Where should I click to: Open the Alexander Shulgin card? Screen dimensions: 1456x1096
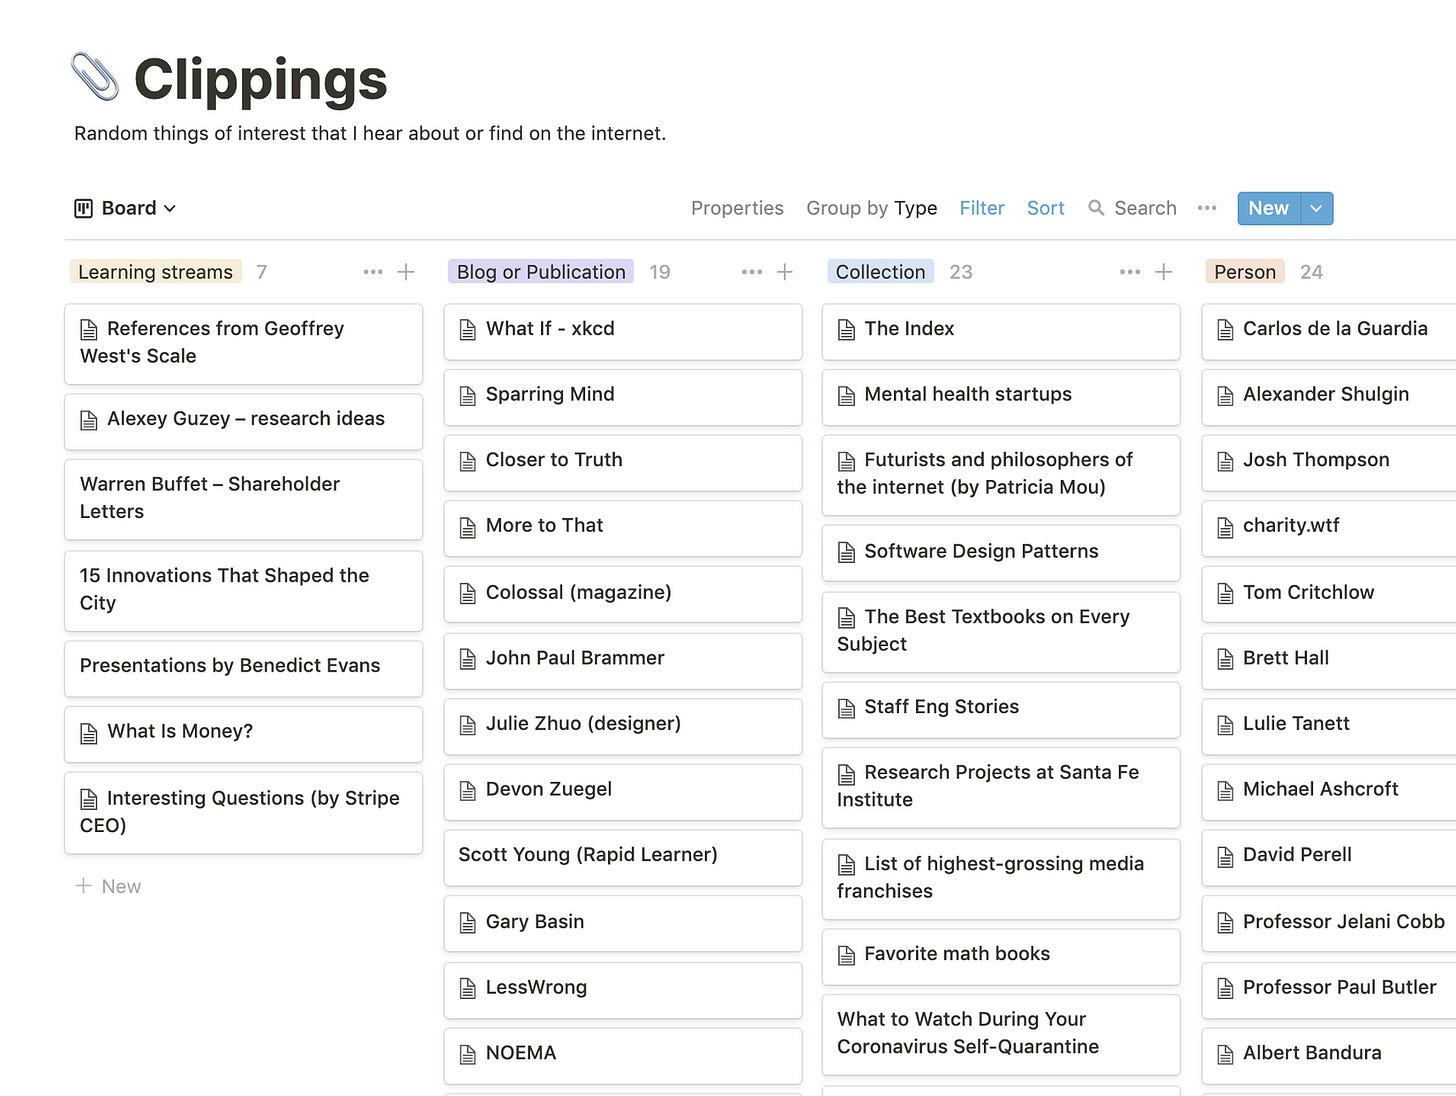[x=1329, y=397]
